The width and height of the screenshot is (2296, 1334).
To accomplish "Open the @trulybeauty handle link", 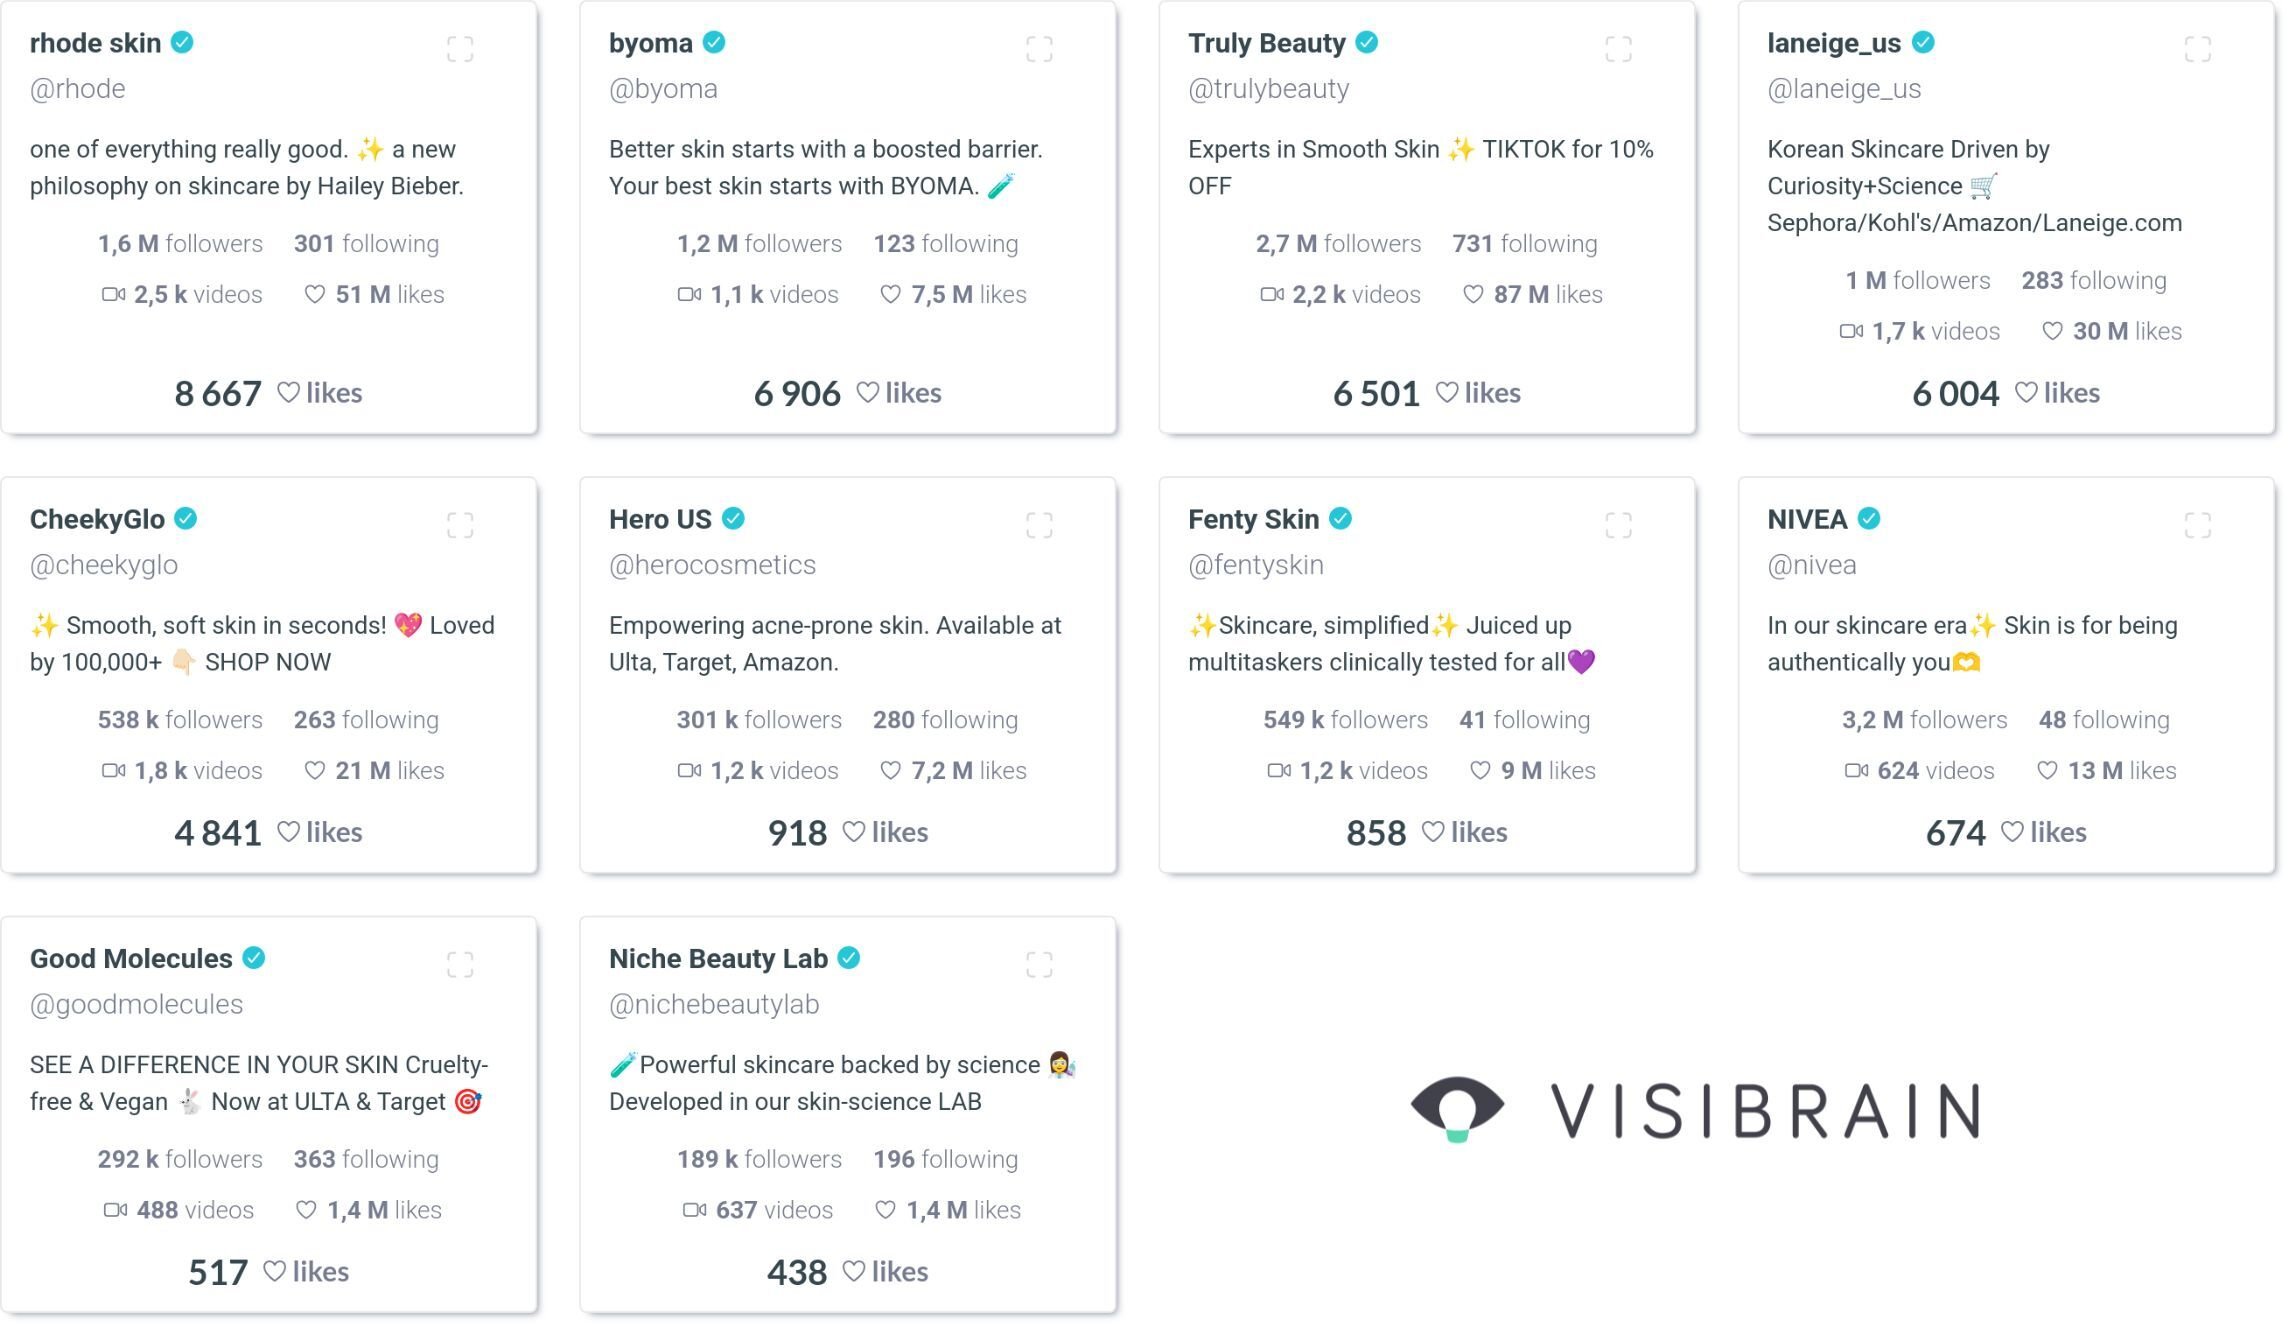I will coord(1268,89).
